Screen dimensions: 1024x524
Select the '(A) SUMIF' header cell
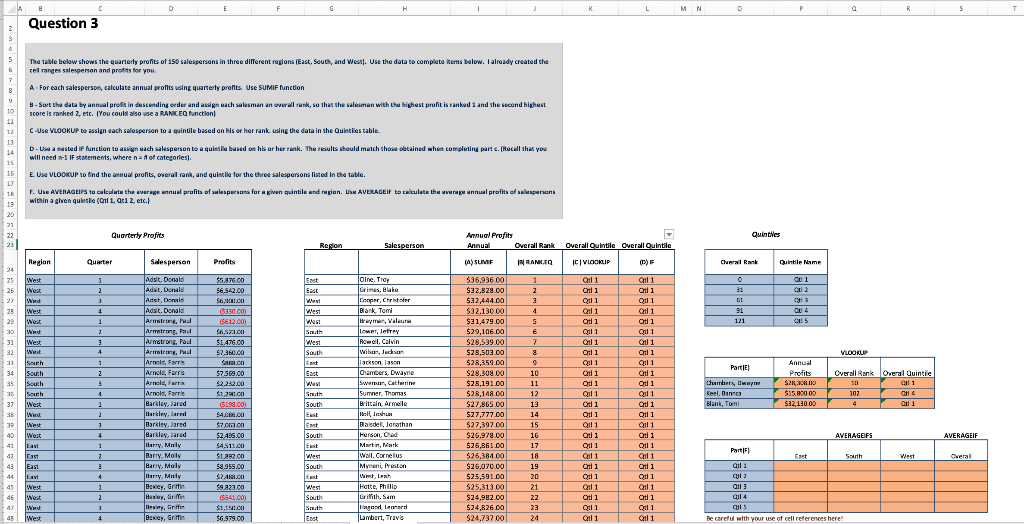click(479, 262)
